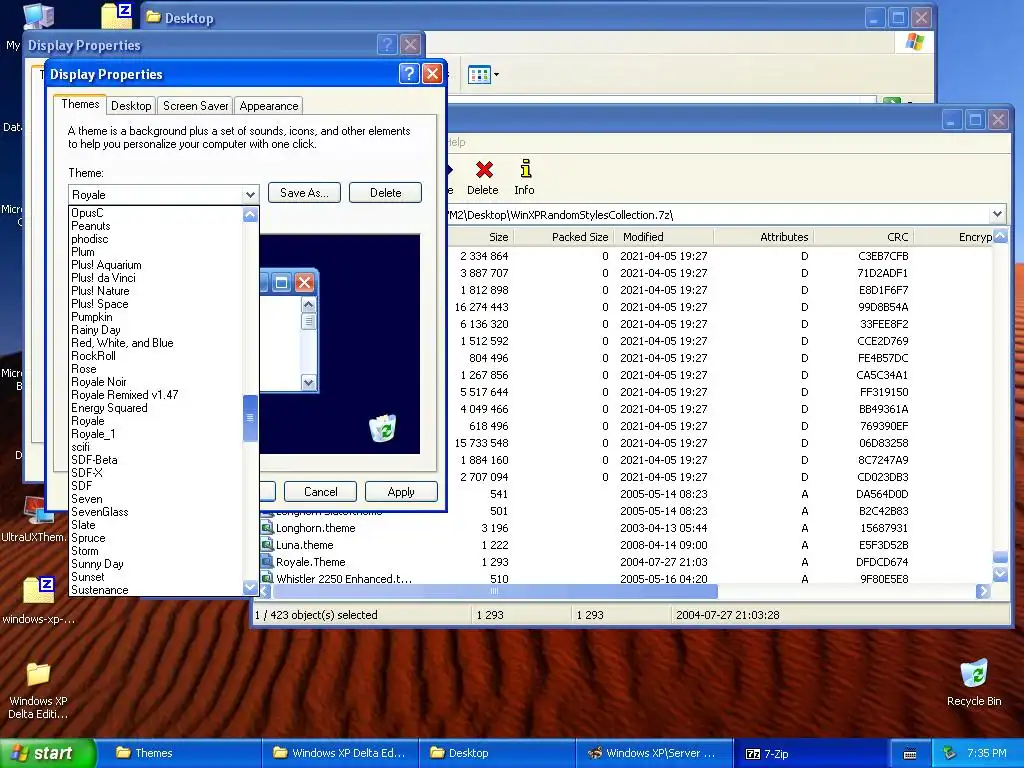Click Royale.Theme file icon in 7-Zip
Screen dimensions: 1024x768
click(x=266, y=562)
